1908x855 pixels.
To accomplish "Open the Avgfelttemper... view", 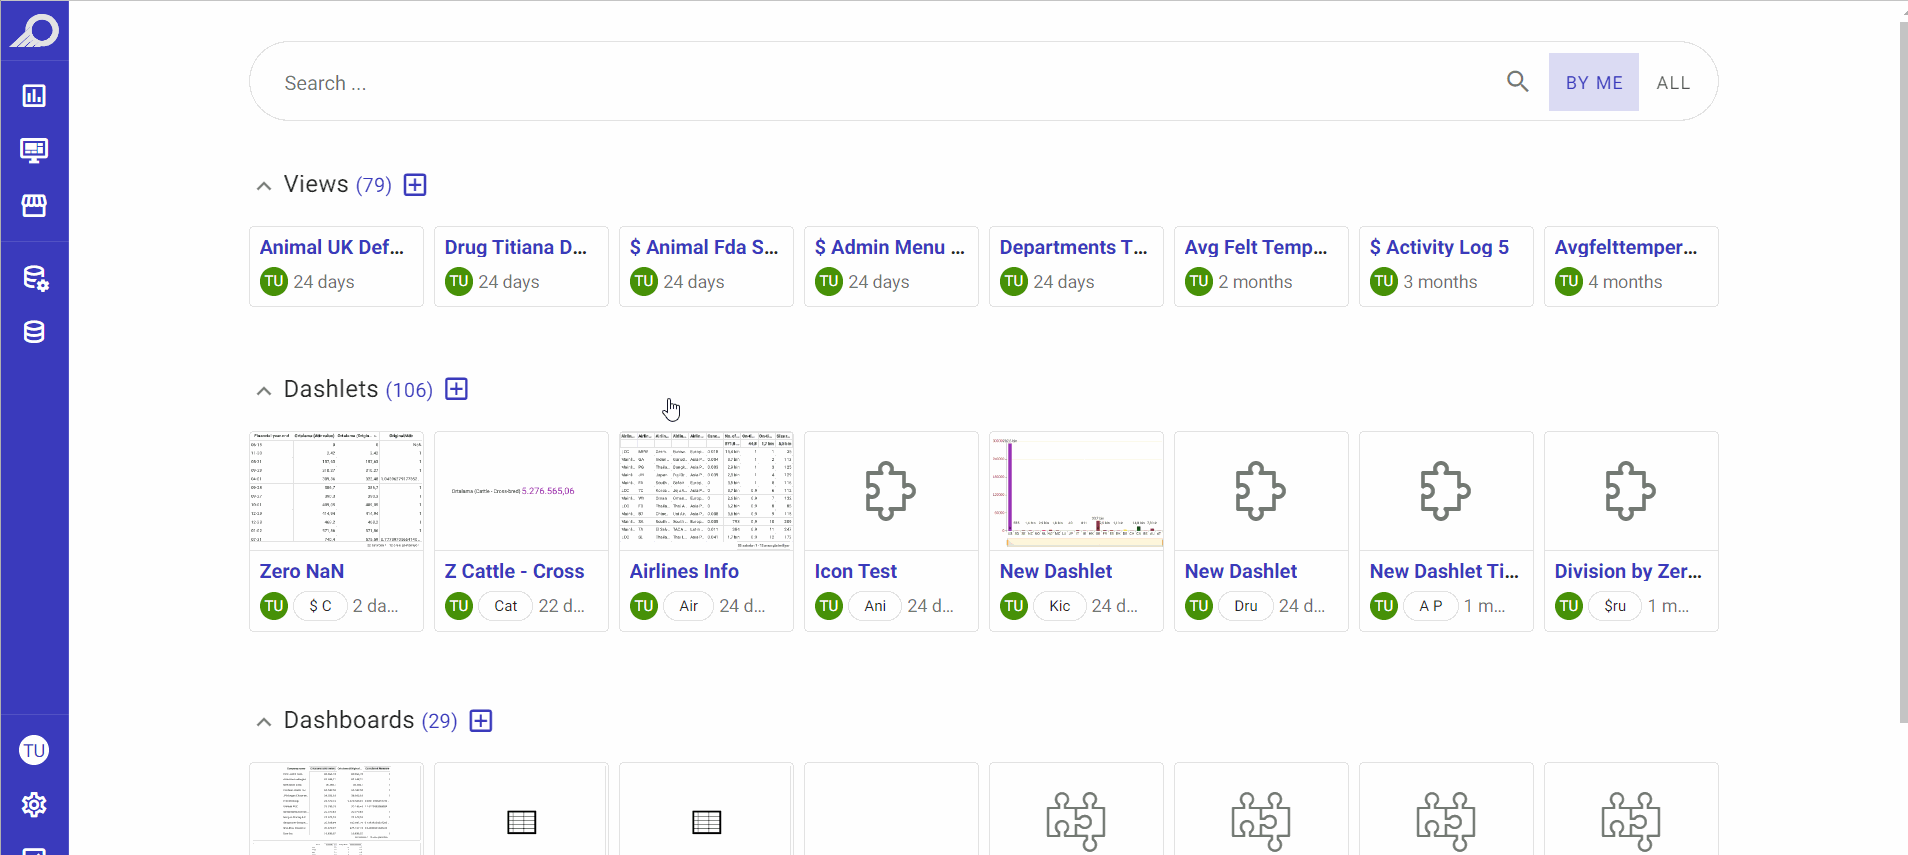I will click(x=1631, y=266).
